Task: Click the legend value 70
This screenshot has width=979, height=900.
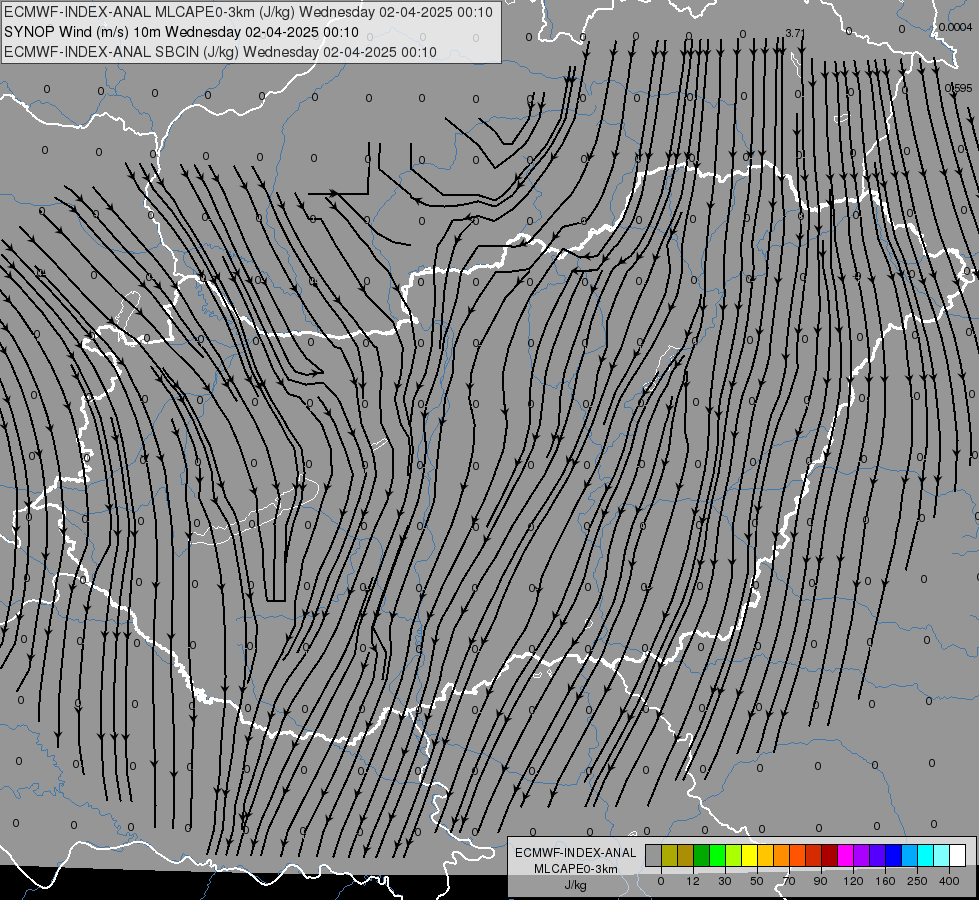Action: [789, 881]
